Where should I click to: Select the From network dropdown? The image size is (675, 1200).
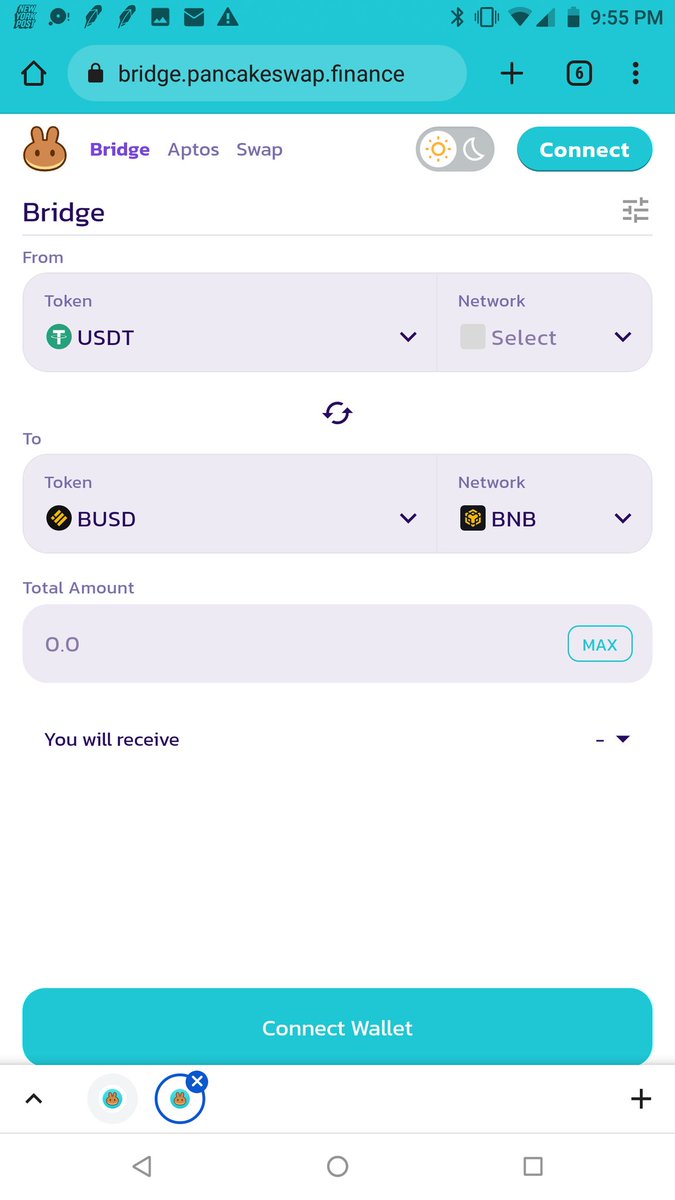545,337
